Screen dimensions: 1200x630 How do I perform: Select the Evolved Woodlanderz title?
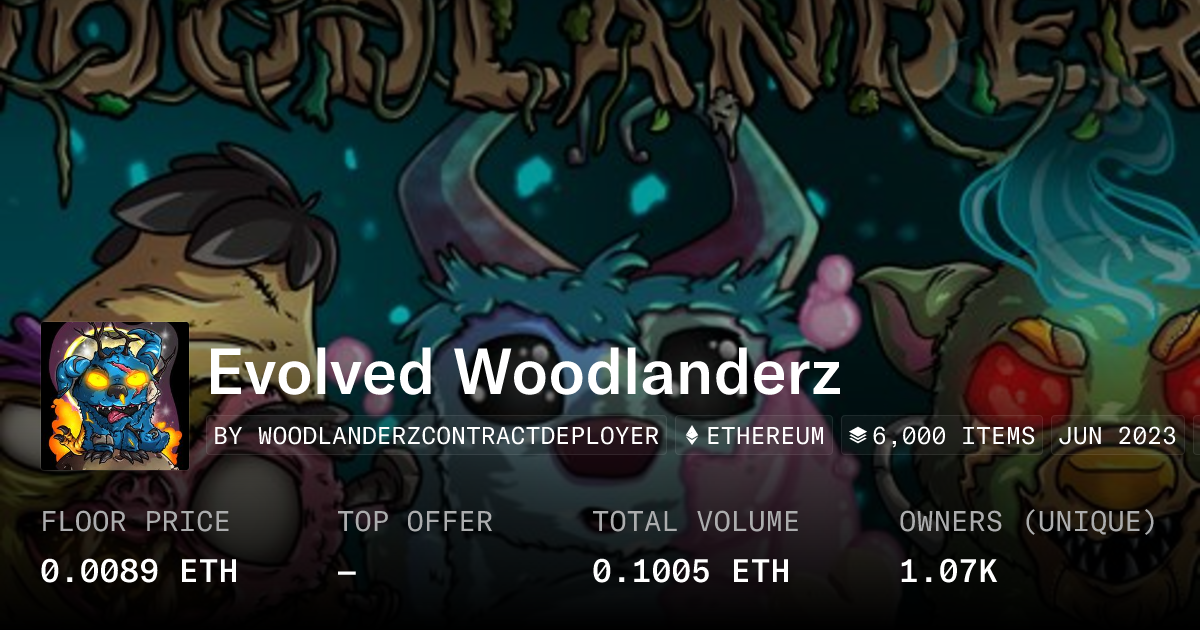click(524, 372)
